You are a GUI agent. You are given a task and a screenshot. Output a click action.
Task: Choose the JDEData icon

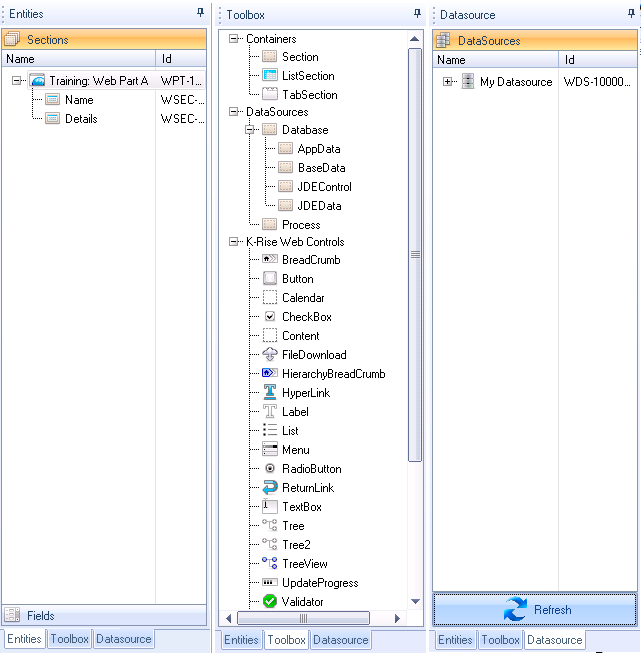(285, 205)
